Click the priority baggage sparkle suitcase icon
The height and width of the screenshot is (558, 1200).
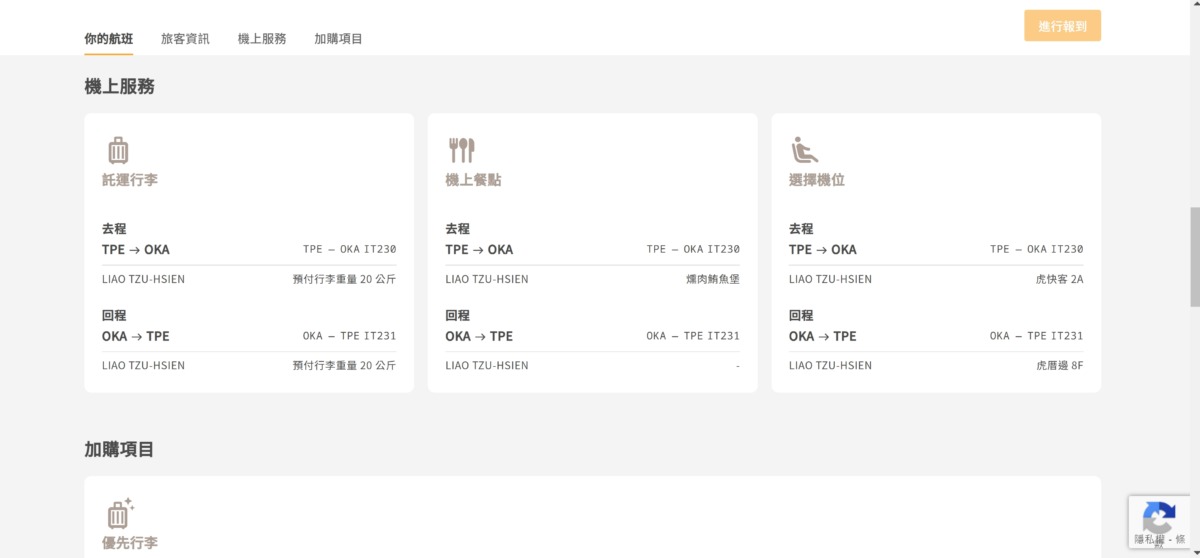coord(120,513)
